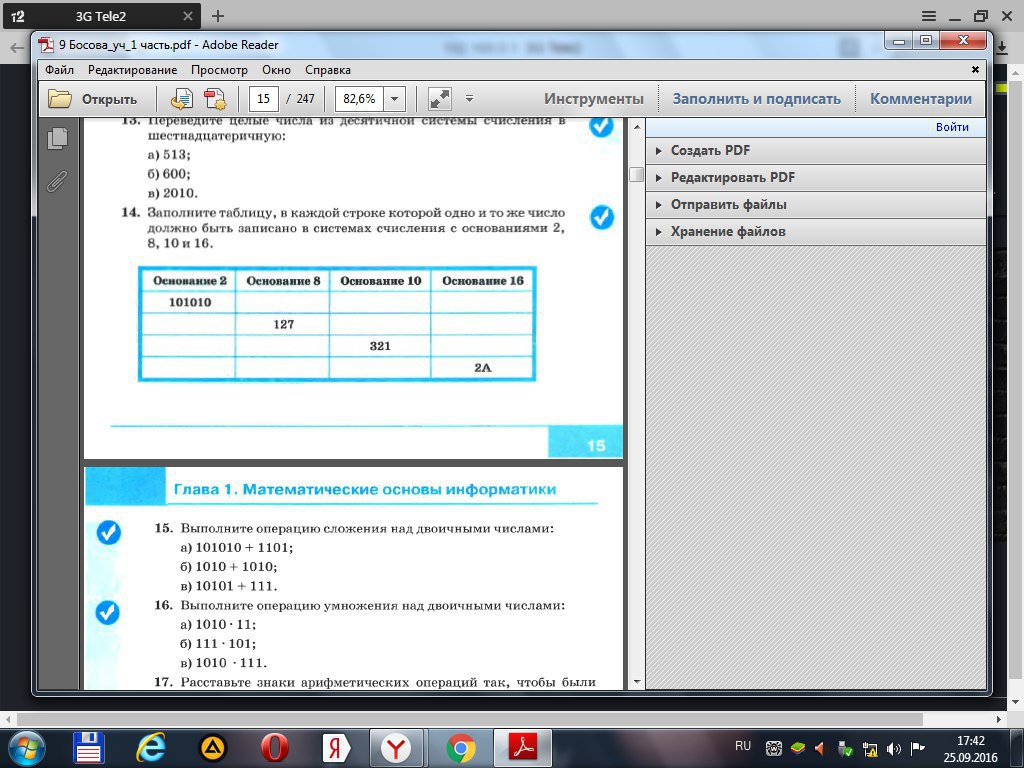Open the attachments paperclip panel
Screen dimensions: 1024x768
(x=57, y=181)
